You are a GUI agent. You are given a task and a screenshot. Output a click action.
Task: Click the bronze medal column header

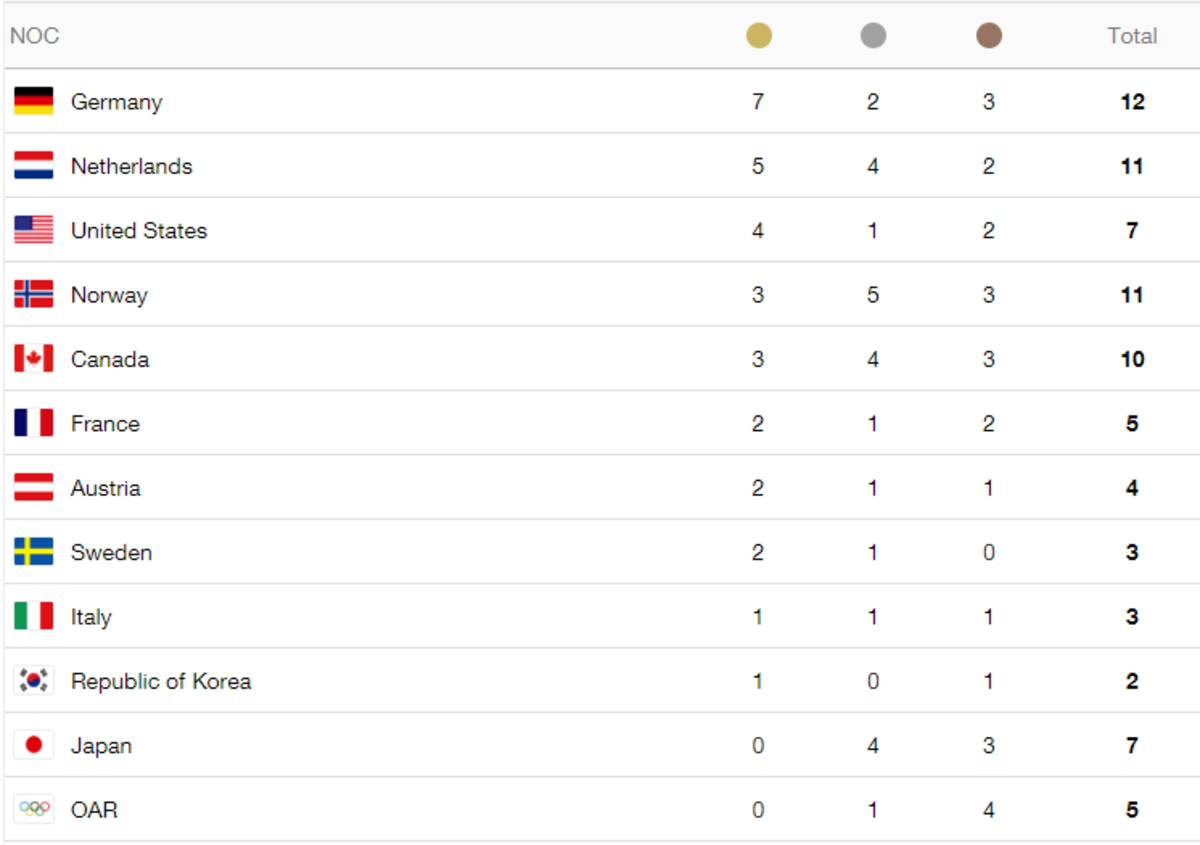tap(989, 36)
